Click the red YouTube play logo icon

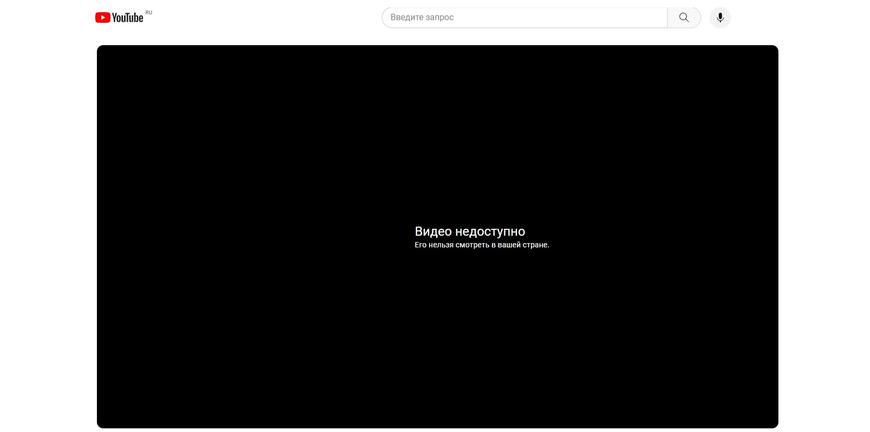[x=103, y=18]
